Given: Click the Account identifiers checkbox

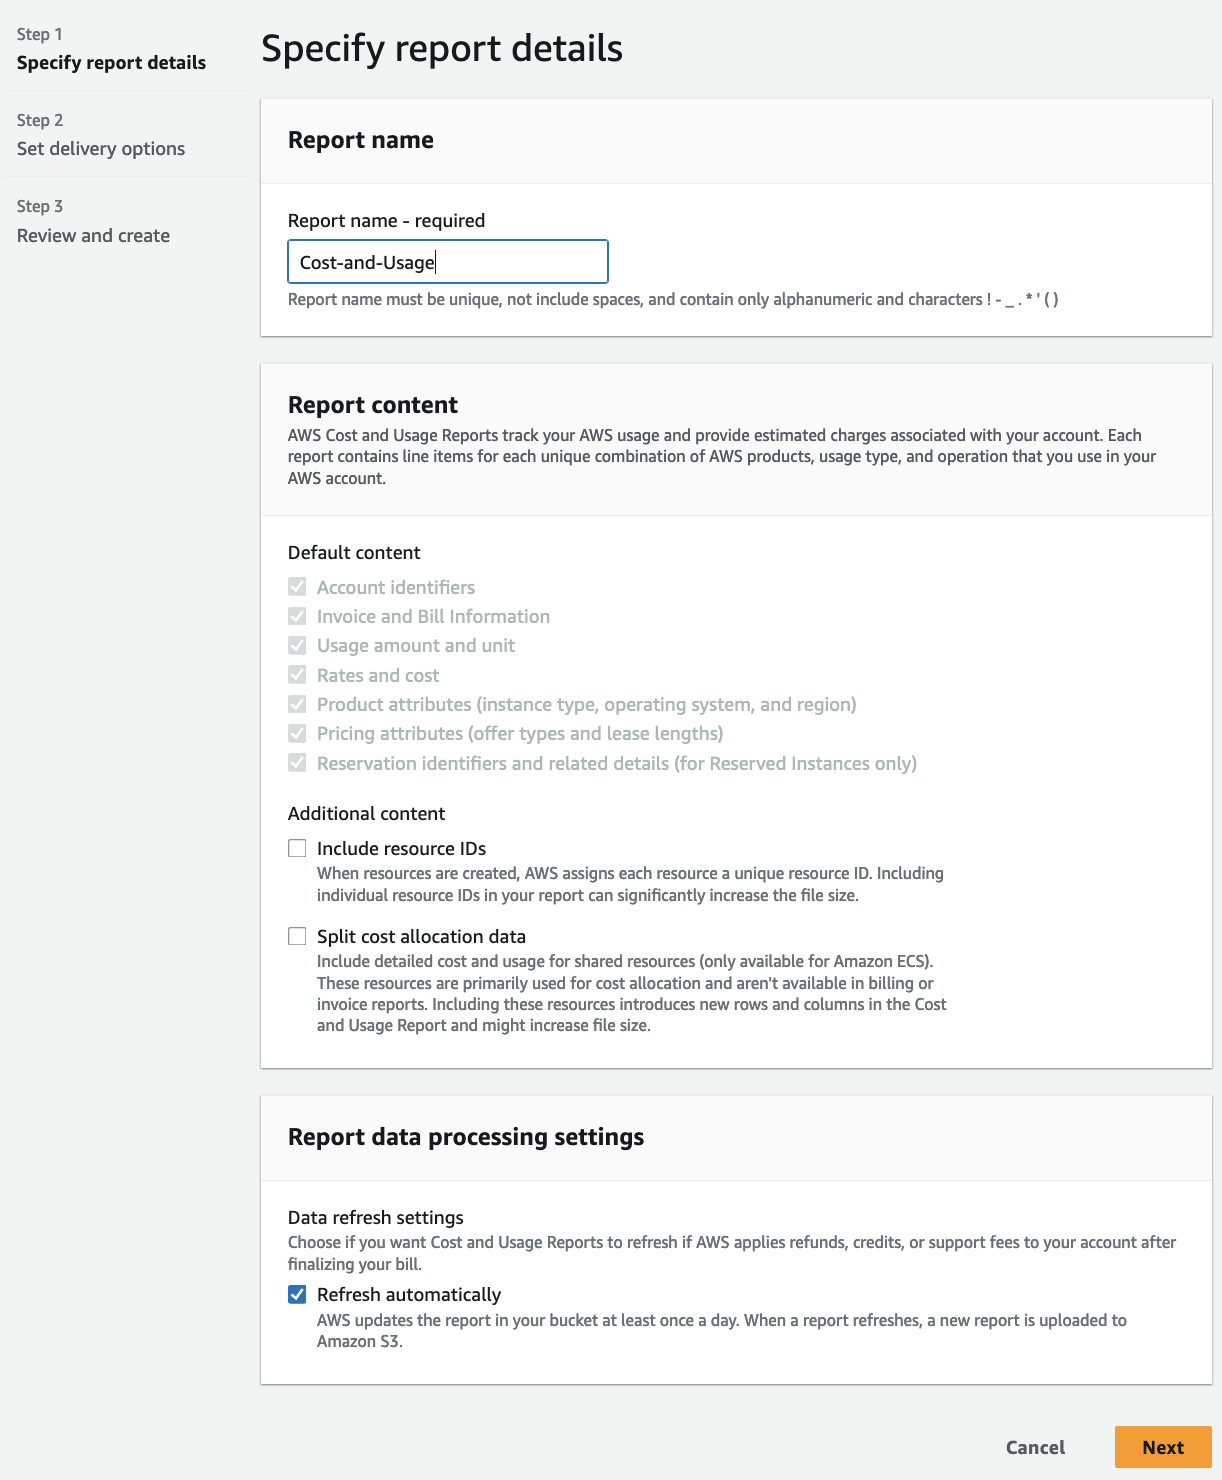Looking at the screenshot, I should click(x=297, y=587).
